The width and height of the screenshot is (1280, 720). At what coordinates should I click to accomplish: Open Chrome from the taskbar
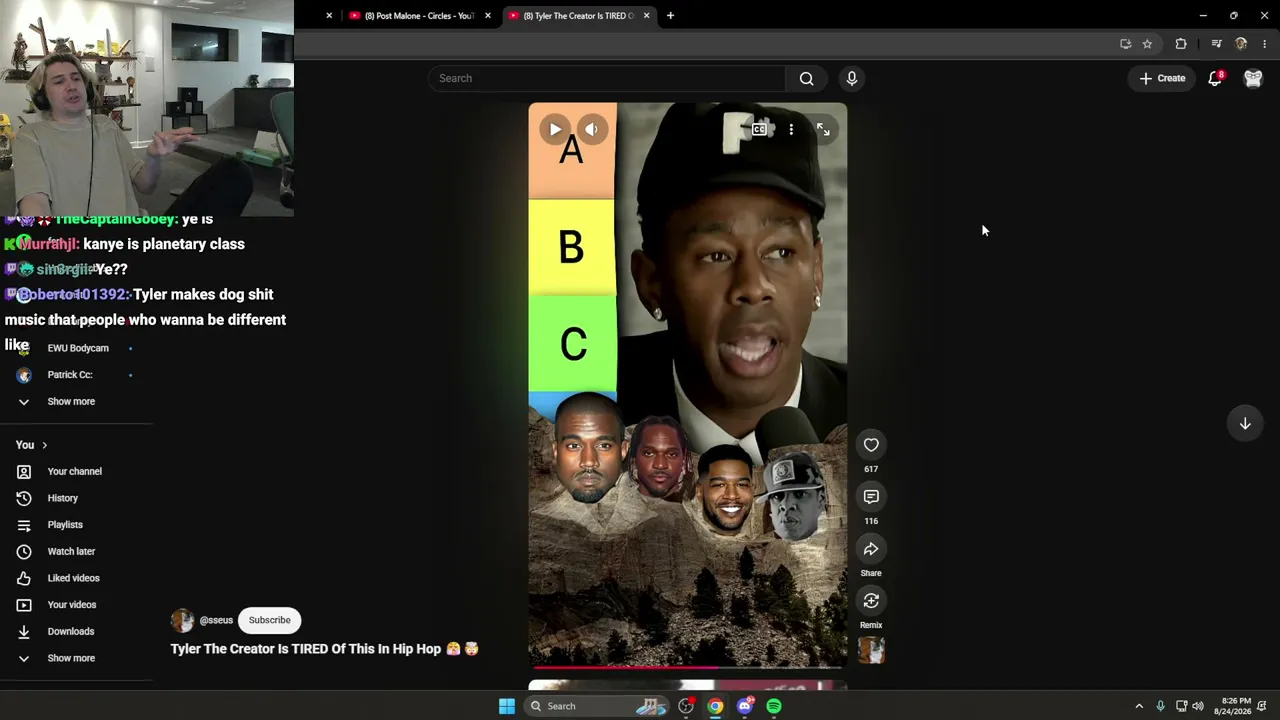(715, 706)
